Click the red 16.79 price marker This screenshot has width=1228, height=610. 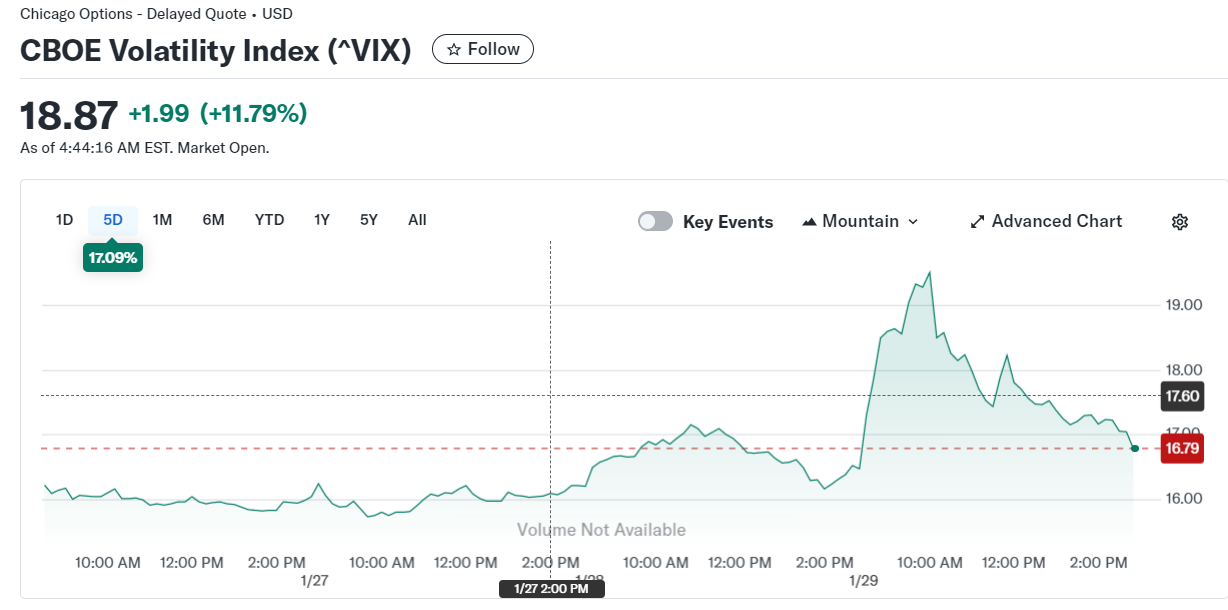click(x=1182, y=448)
